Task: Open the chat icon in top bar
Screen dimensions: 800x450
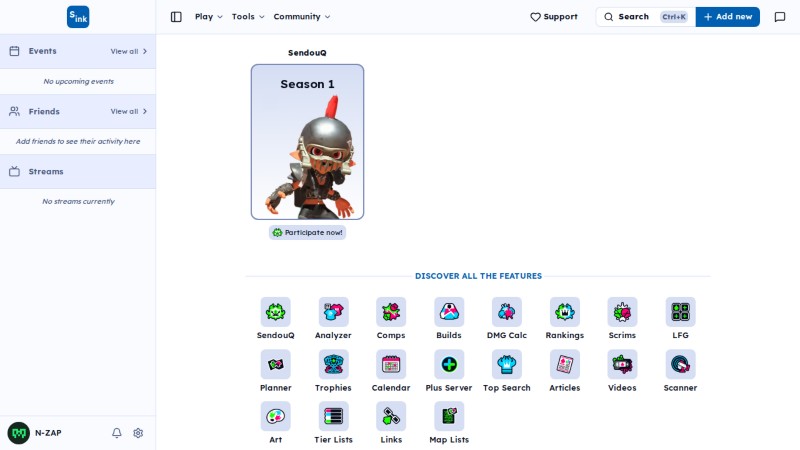Action: (x=780, y=17)
